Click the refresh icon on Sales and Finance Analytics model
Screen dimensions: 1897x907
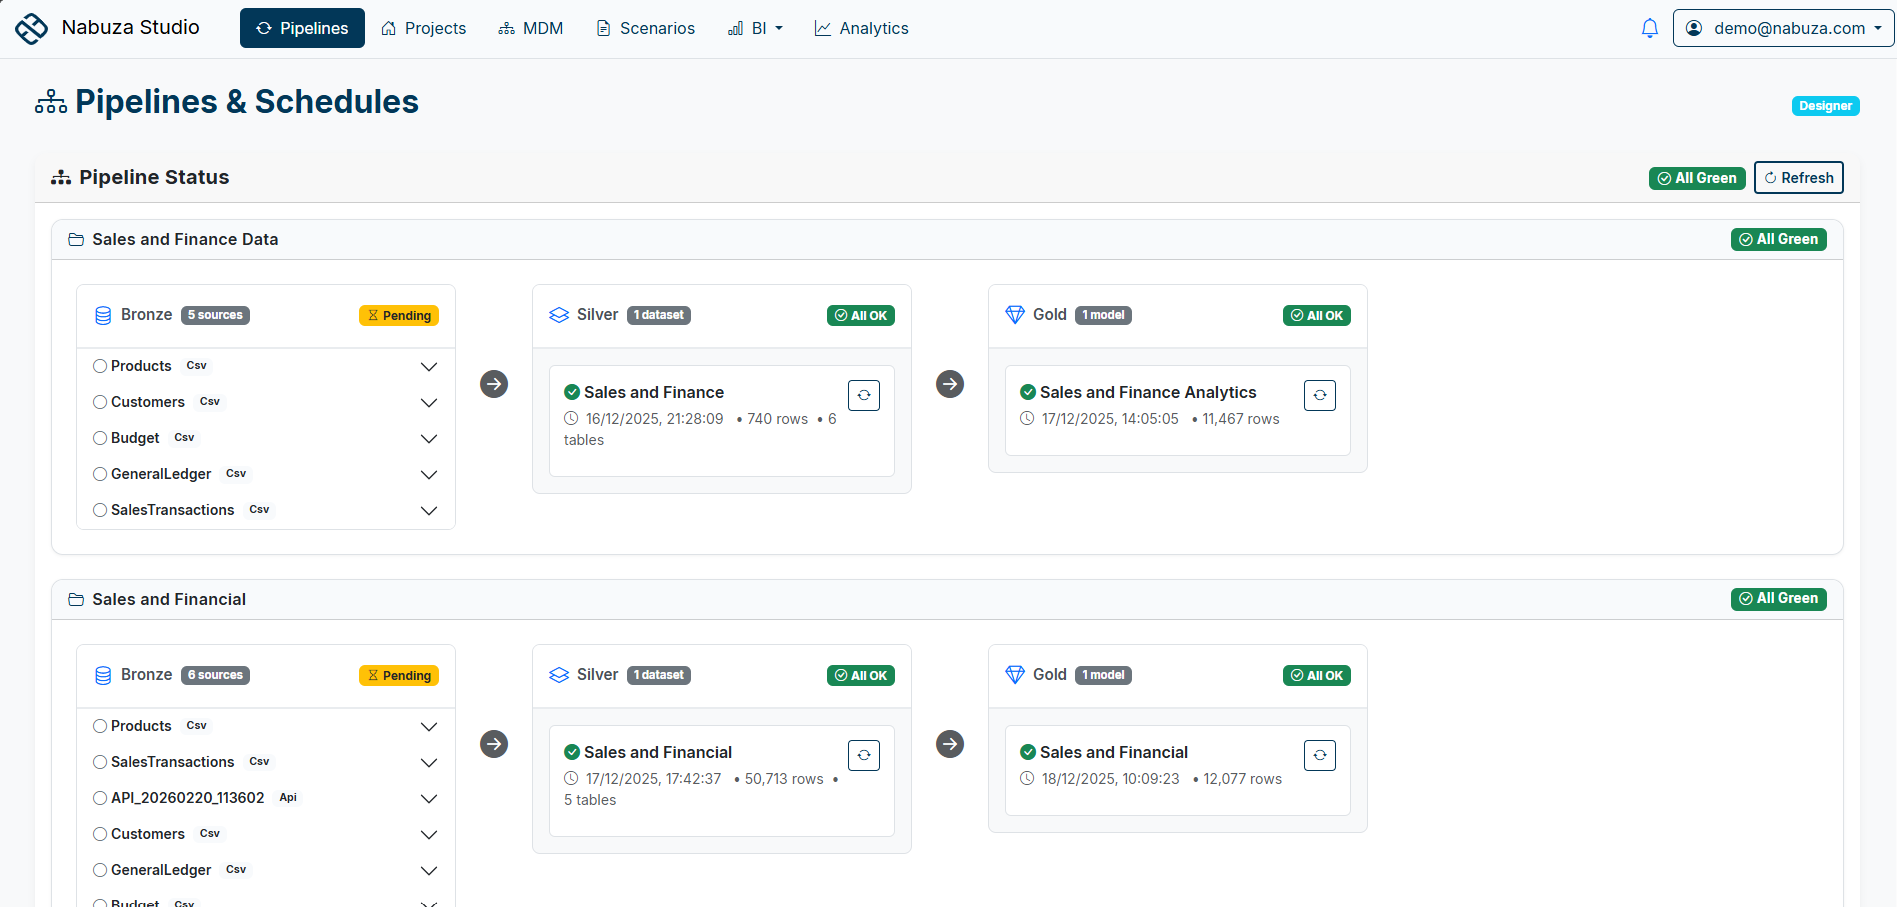[1319, 394]
